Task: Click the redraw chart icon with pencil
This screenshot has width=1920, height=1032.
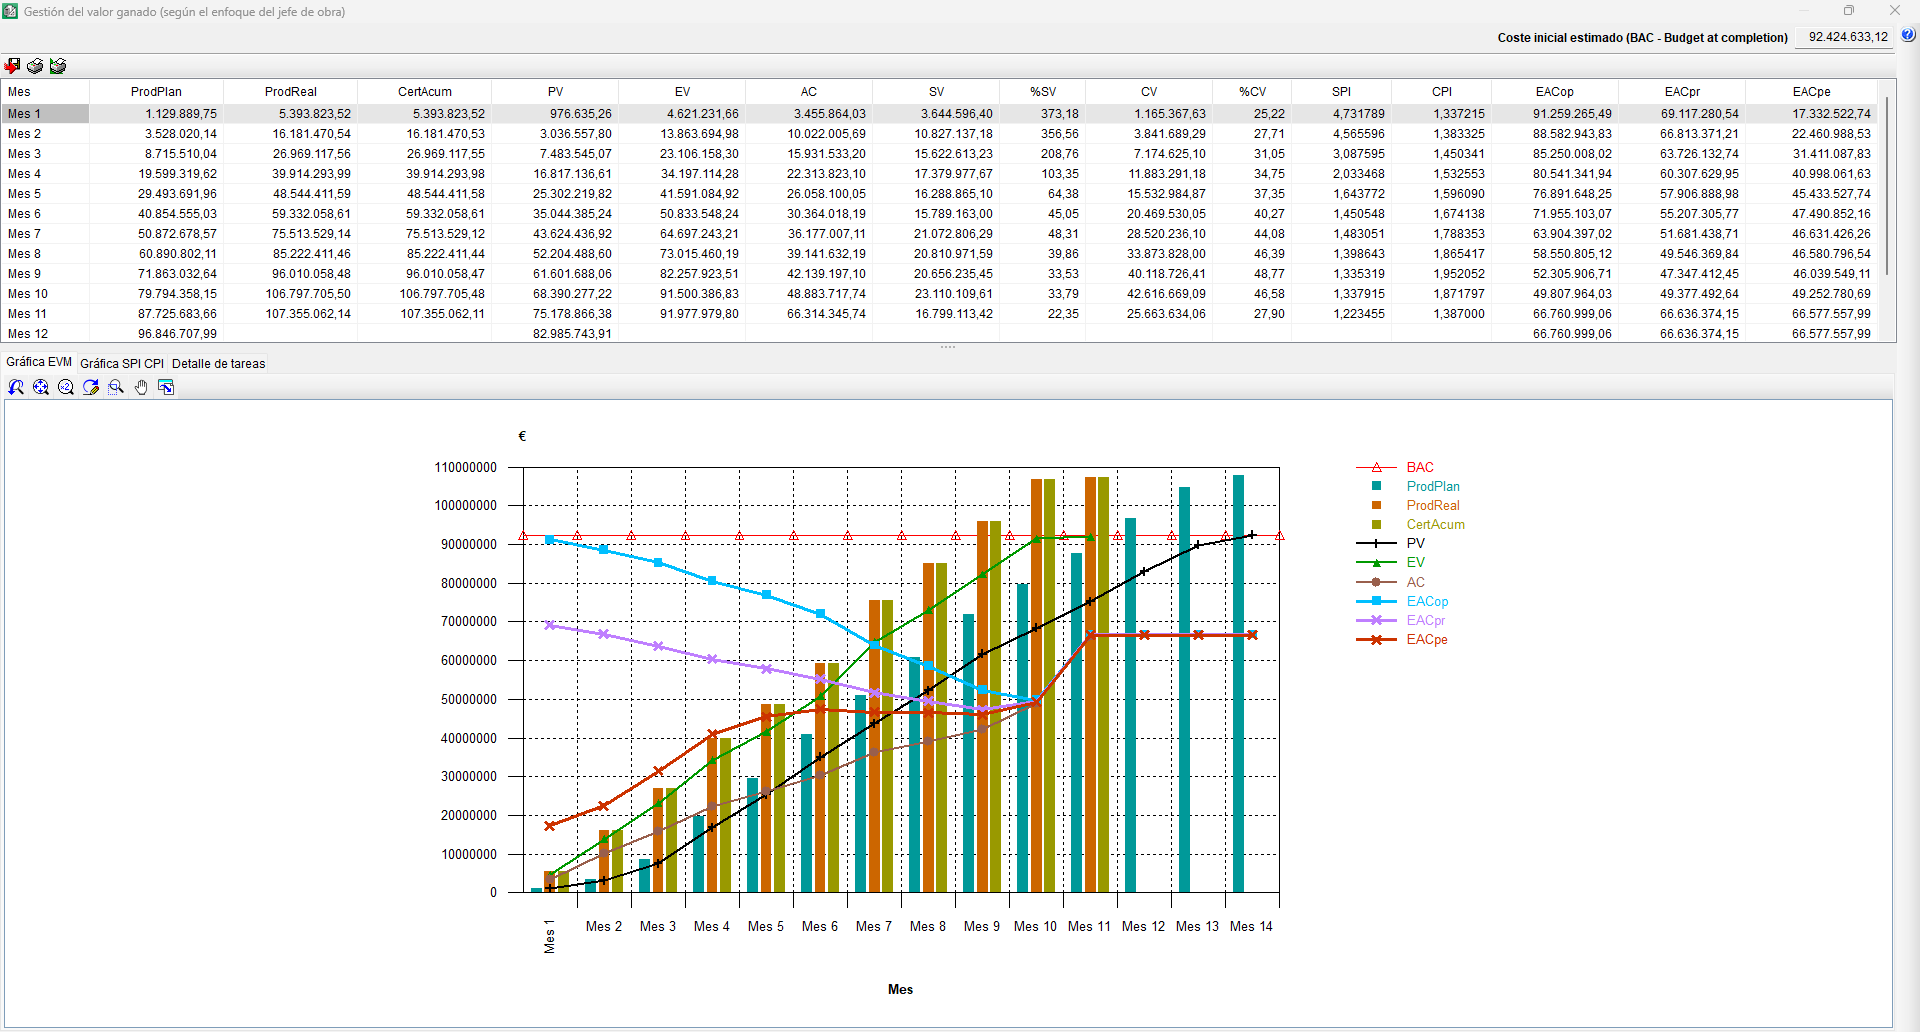Action: (91, 388)
